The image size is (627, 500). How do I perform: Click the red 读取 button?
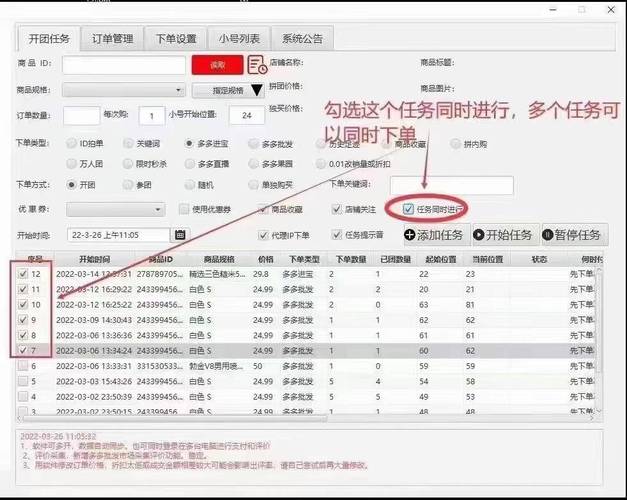pyautogui.click(x=218, y=65)
